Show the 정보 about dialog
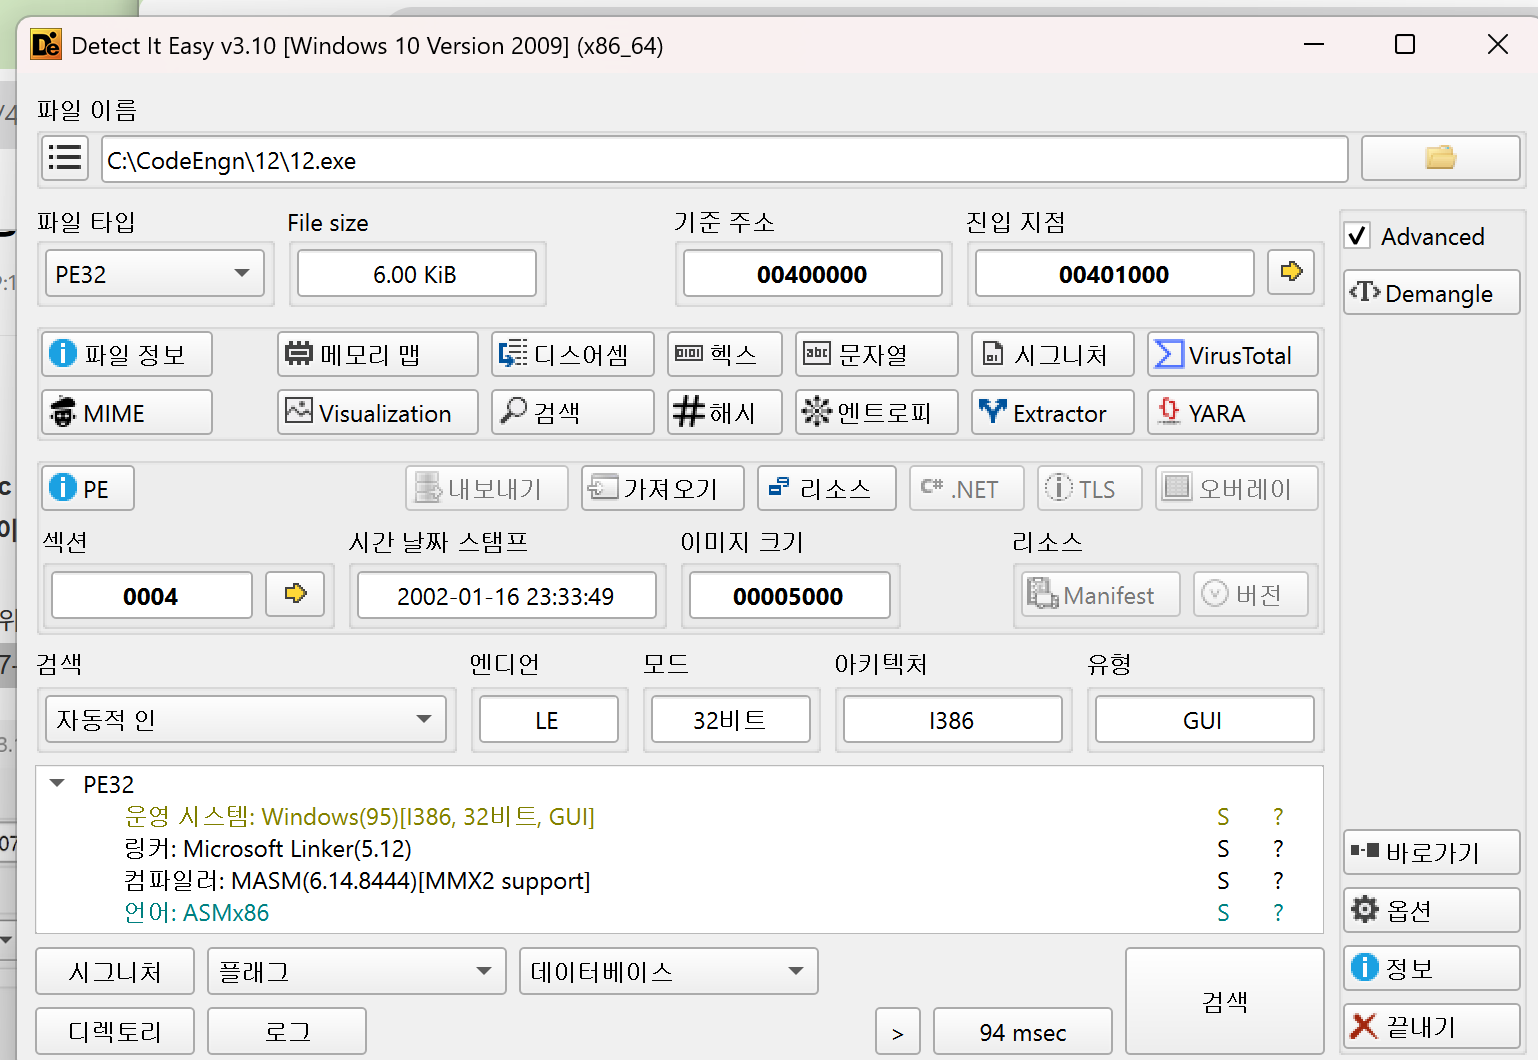Image resolution: width=1538 pixels, height=1060 pixels. 1432,968
